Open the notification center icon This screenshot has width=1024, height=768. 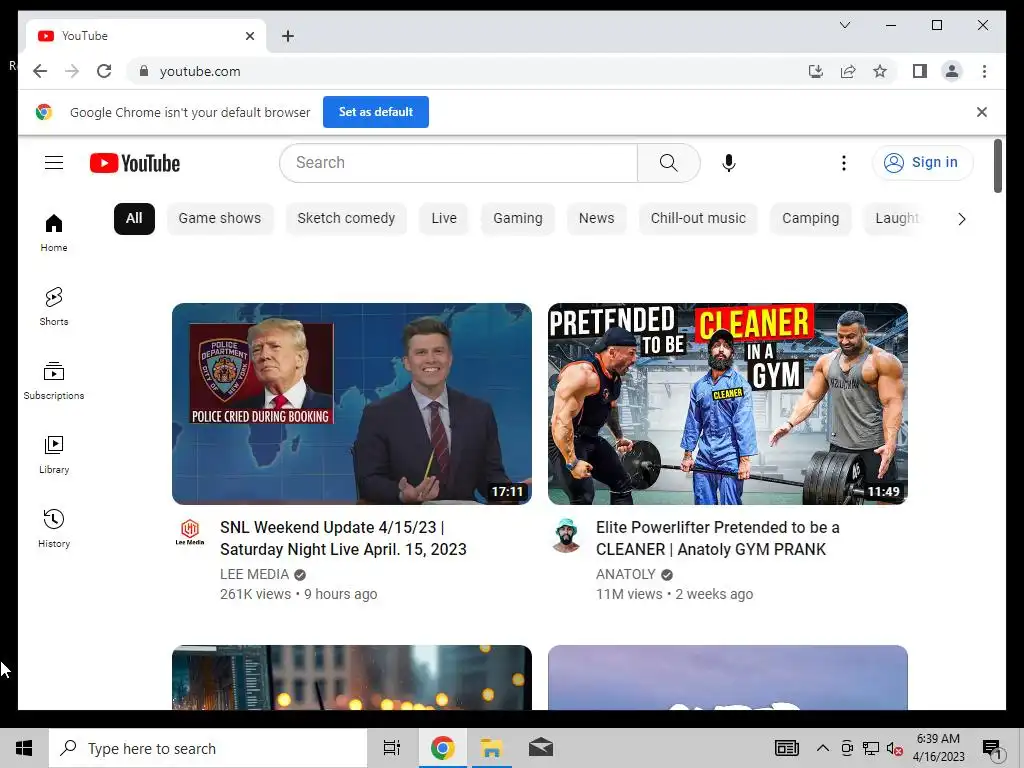992,748
